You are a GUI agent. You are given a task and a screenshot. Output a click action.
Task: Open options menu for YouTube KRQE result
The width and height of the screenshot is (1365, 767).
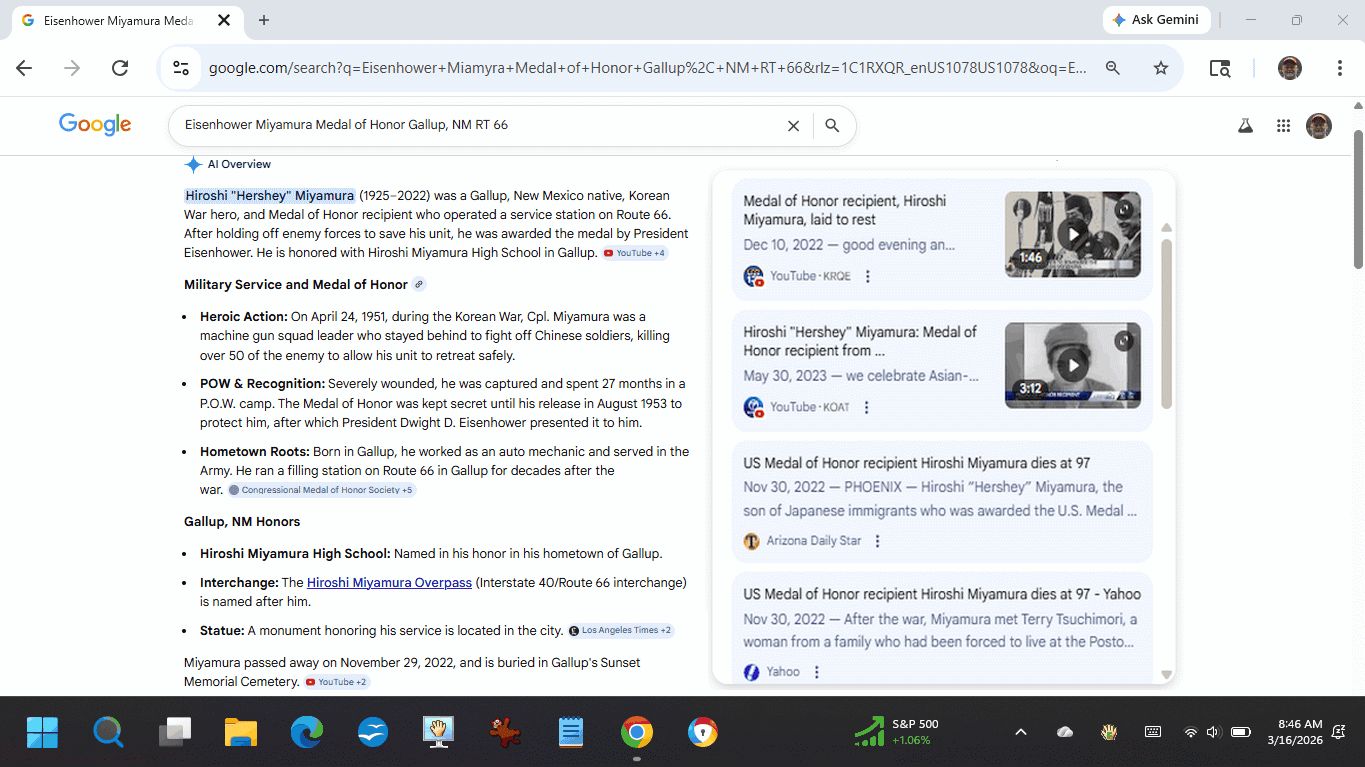868,276
